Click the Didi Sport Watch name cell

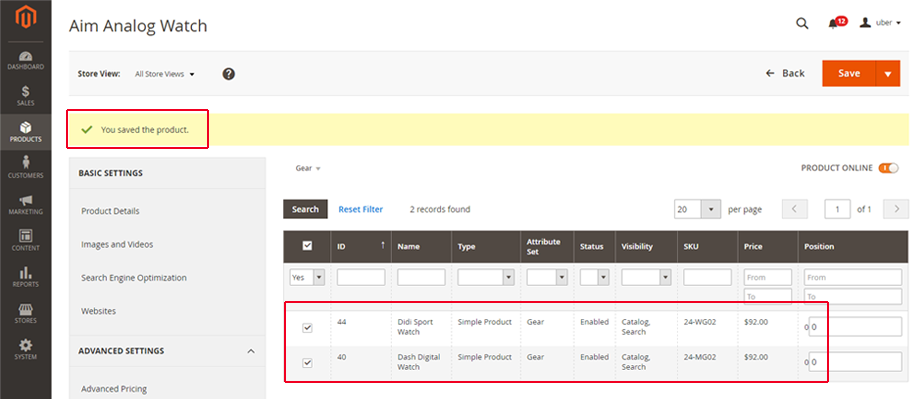415,327
